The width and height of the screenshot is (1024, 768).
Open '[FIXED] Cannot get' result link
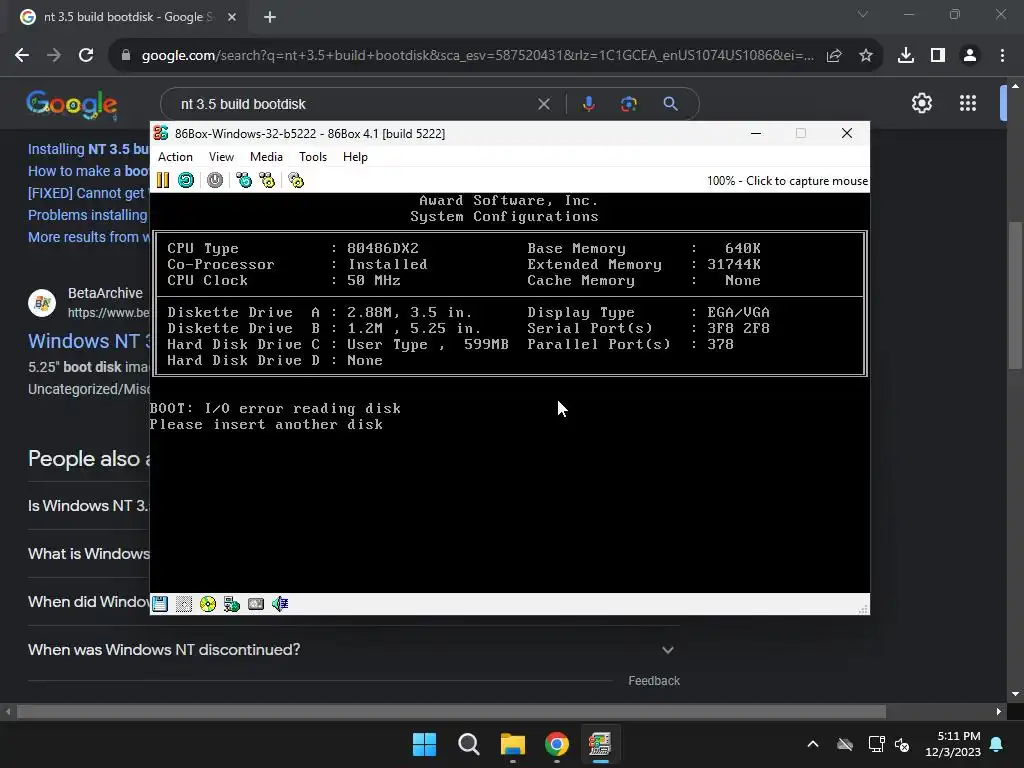[x=86, y=193]
